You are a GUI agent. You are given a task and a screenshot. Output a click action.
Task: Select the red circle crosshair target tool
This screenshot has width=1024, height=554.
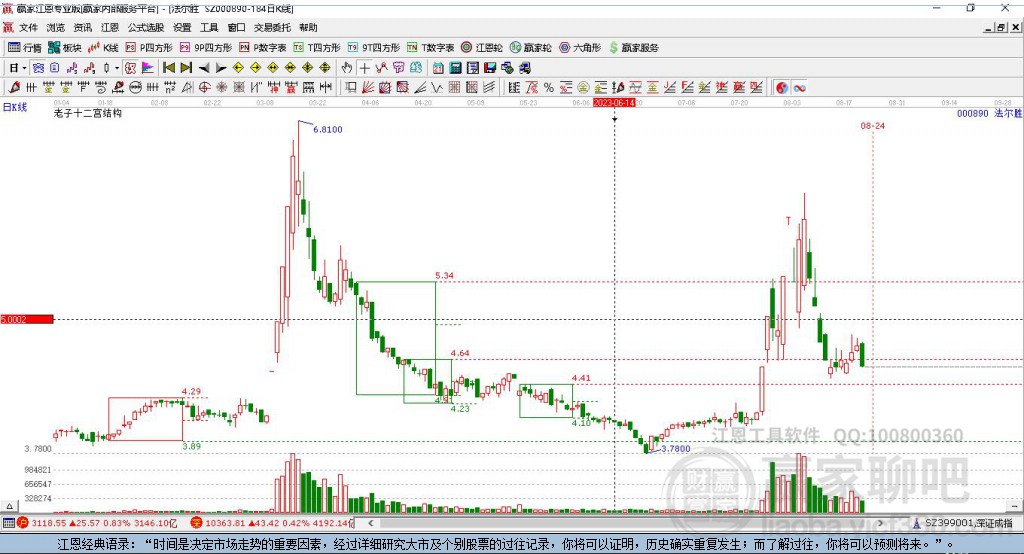tap(204, 88)
